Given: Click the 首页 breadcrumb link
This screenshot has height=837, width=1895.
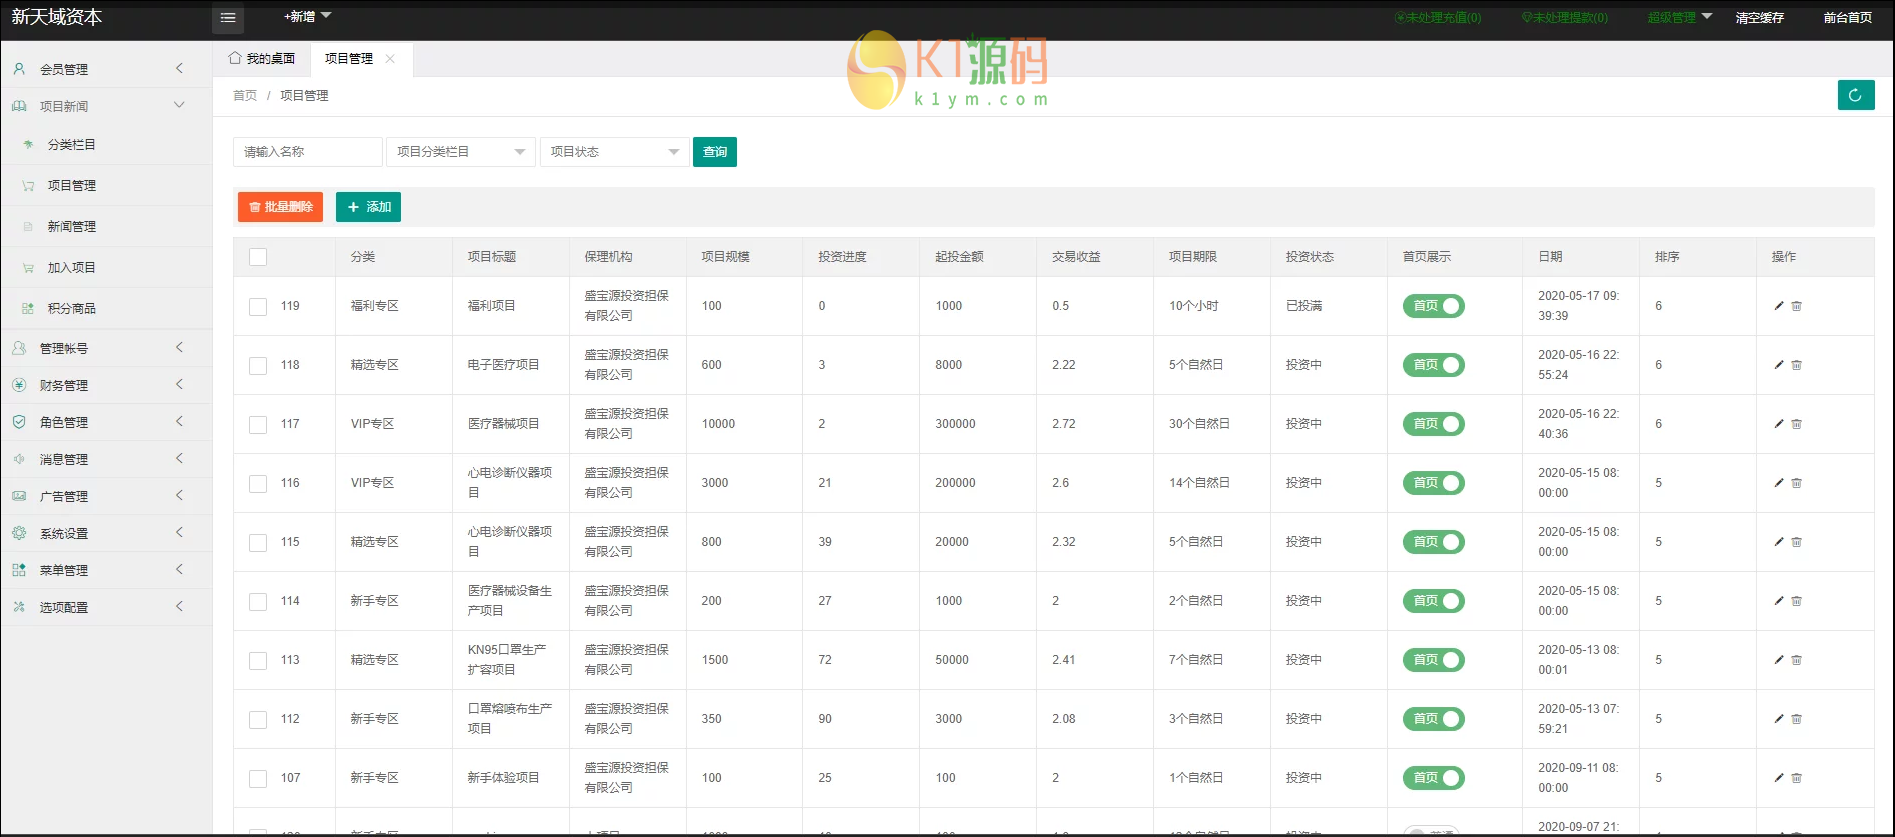Looking at the screenshot, I should 245,96.
